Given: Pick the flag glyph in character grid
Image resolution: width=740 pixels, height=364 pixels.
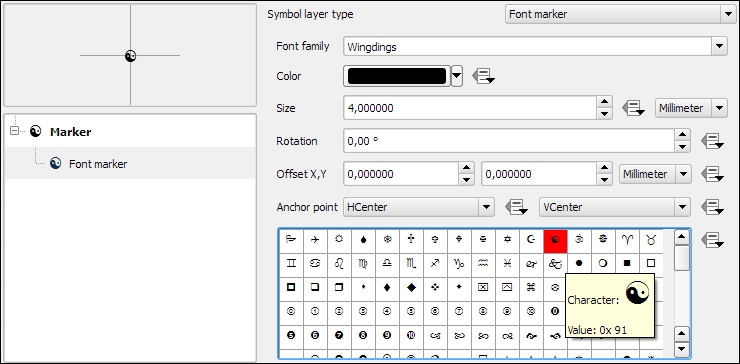Looking at the screenshot, I should tap(291, 240).
